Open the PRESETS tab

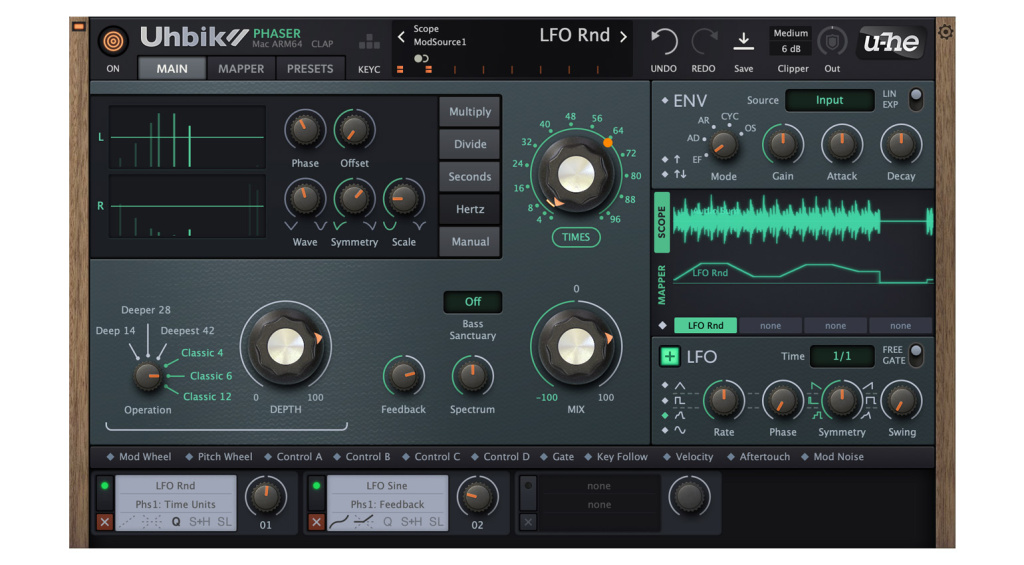pos(310,69)
